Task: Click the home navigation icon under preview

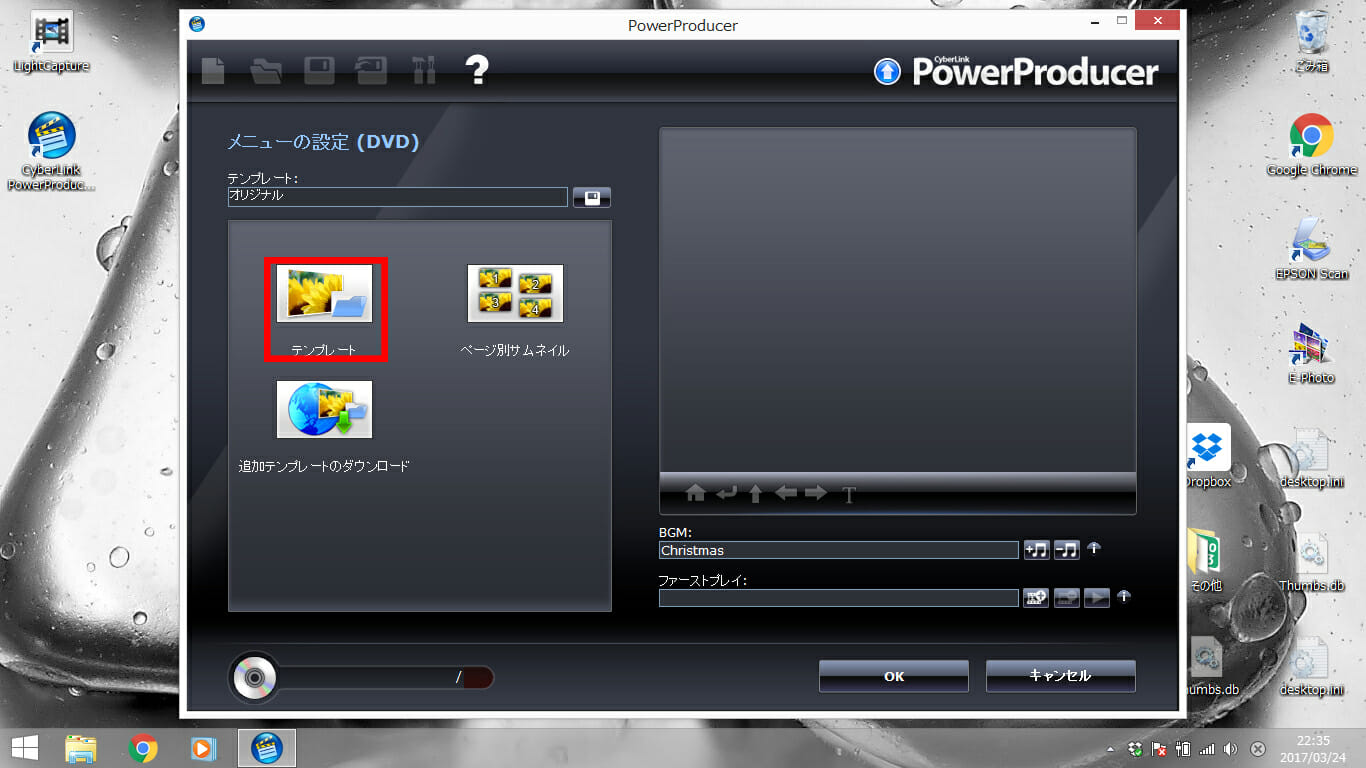Action: 696,493
